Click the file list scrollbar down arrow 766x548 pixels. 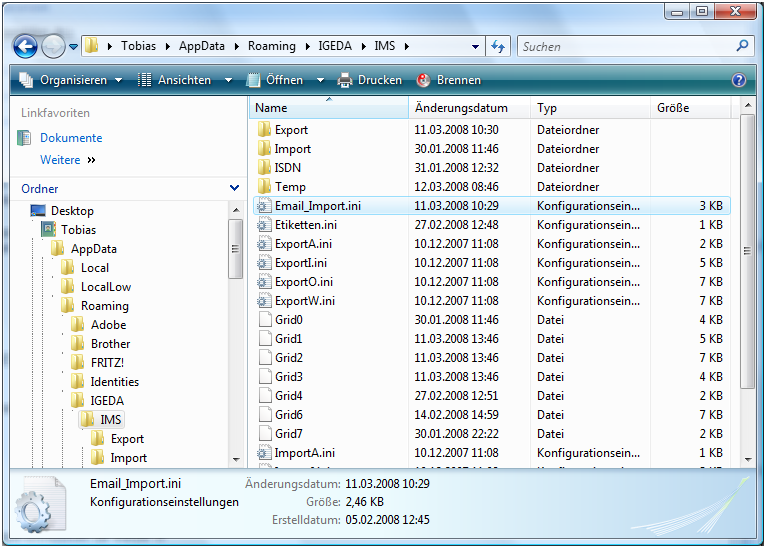[x=747, y=460]
